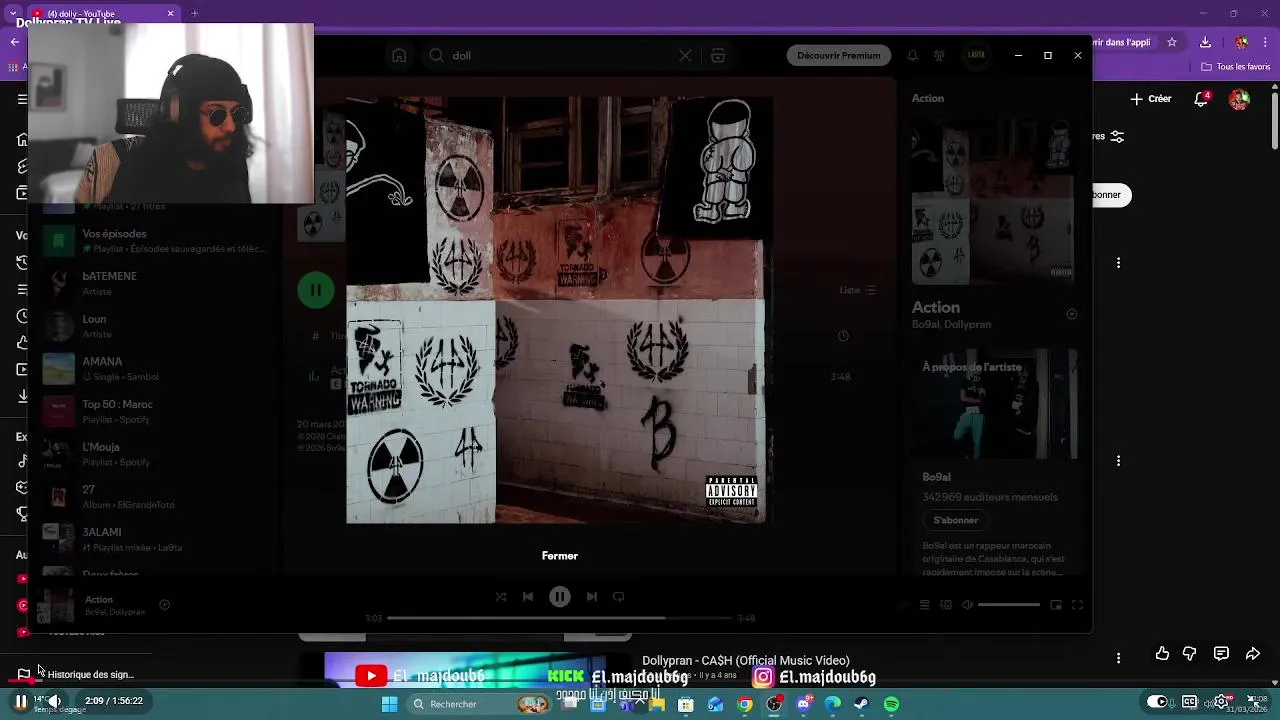Open the Tous les favoris bookmarks folder
Screen dimensions: 1280x720
click(x=1236, y=67)
